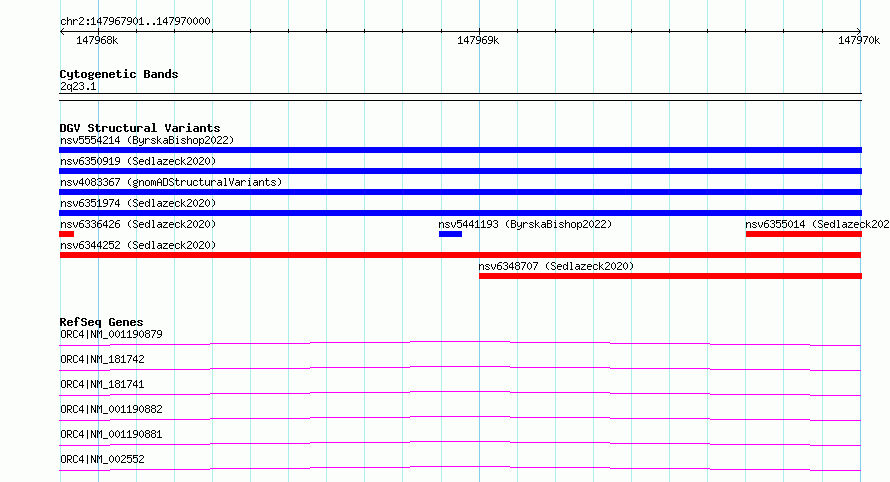Click the 147969k ruler tick label
Screen dimensions: 890x482
click(x=478, y=40)
